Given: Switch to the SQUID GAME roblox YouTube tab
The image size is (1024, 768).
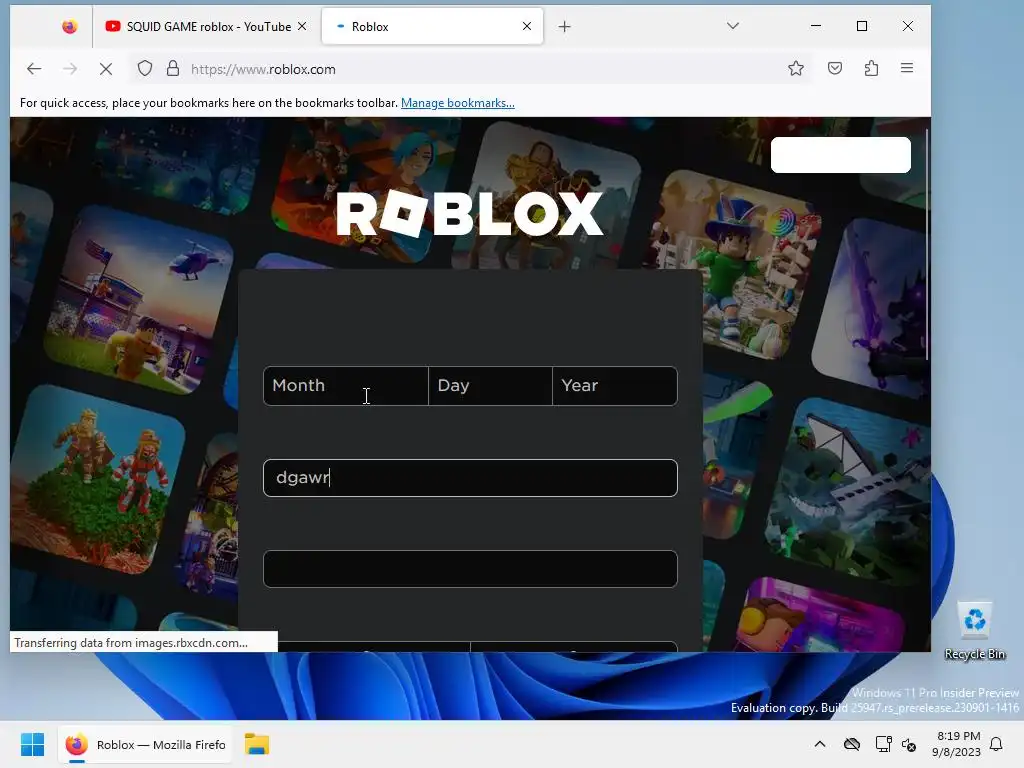Looking at the screenshot, I should point(205,26).
